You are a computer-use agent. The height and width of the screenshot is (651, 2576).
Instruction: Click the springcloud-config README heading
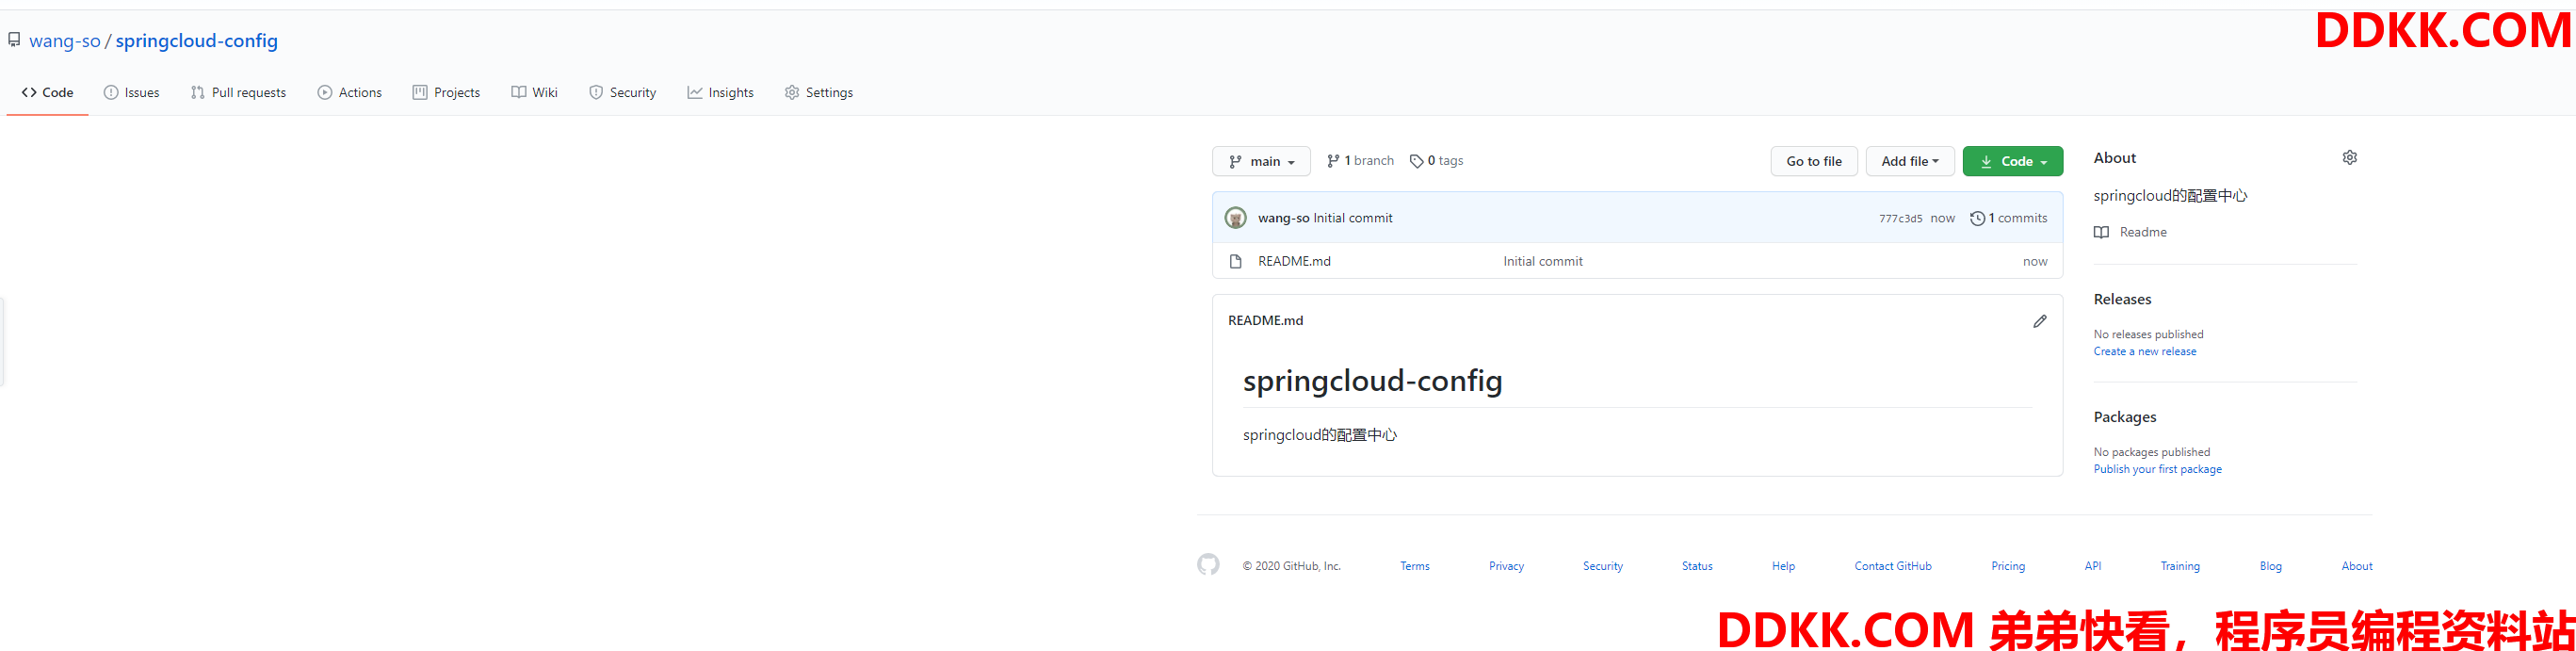(x=1372, y=381)
